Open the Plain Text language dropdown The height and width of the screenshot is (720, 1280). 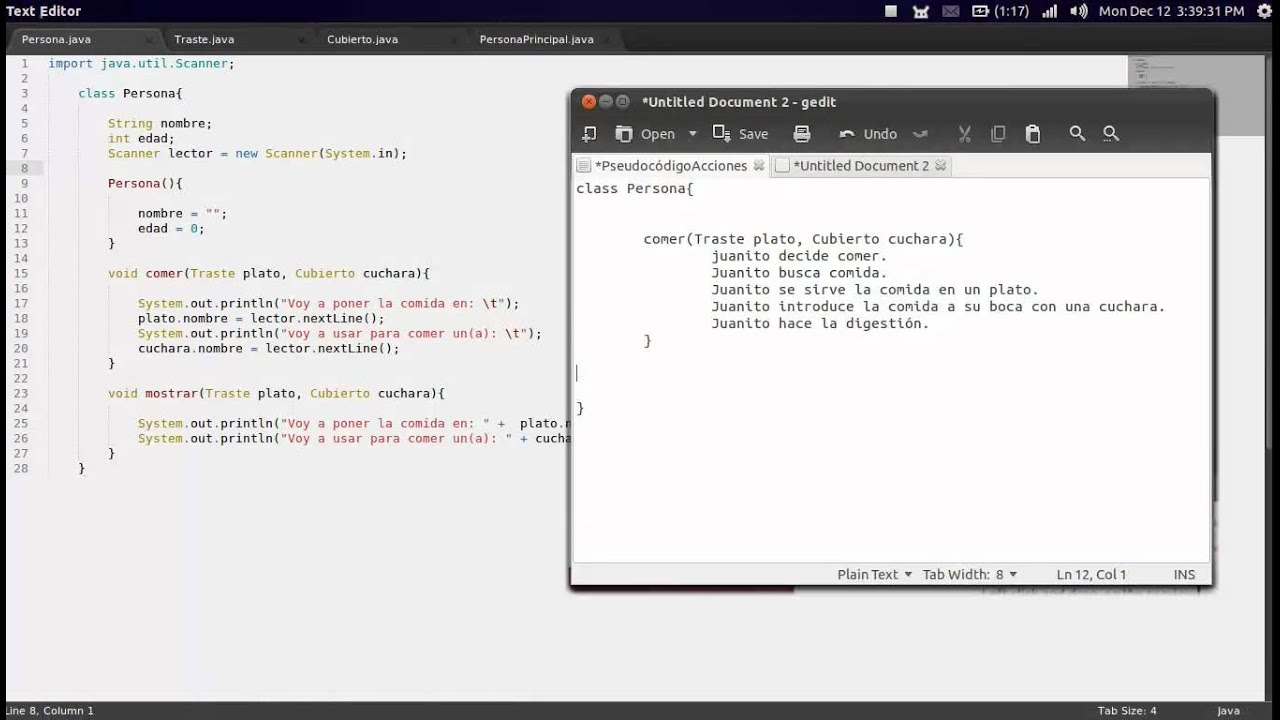coord(875,574)
